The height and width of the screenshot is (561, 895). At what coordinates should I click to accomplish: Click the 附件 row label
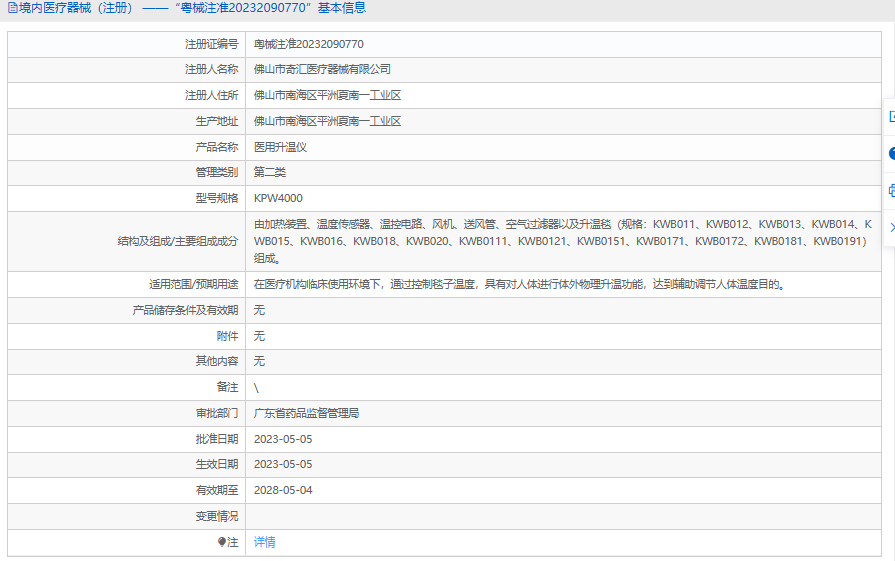[227, 336]
